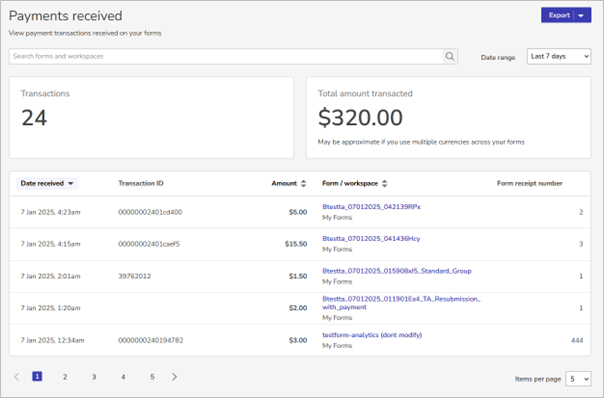Click the date 7 Jan 2025, 1:20am
The image size is (604, 398).
(x=50, y=308)
